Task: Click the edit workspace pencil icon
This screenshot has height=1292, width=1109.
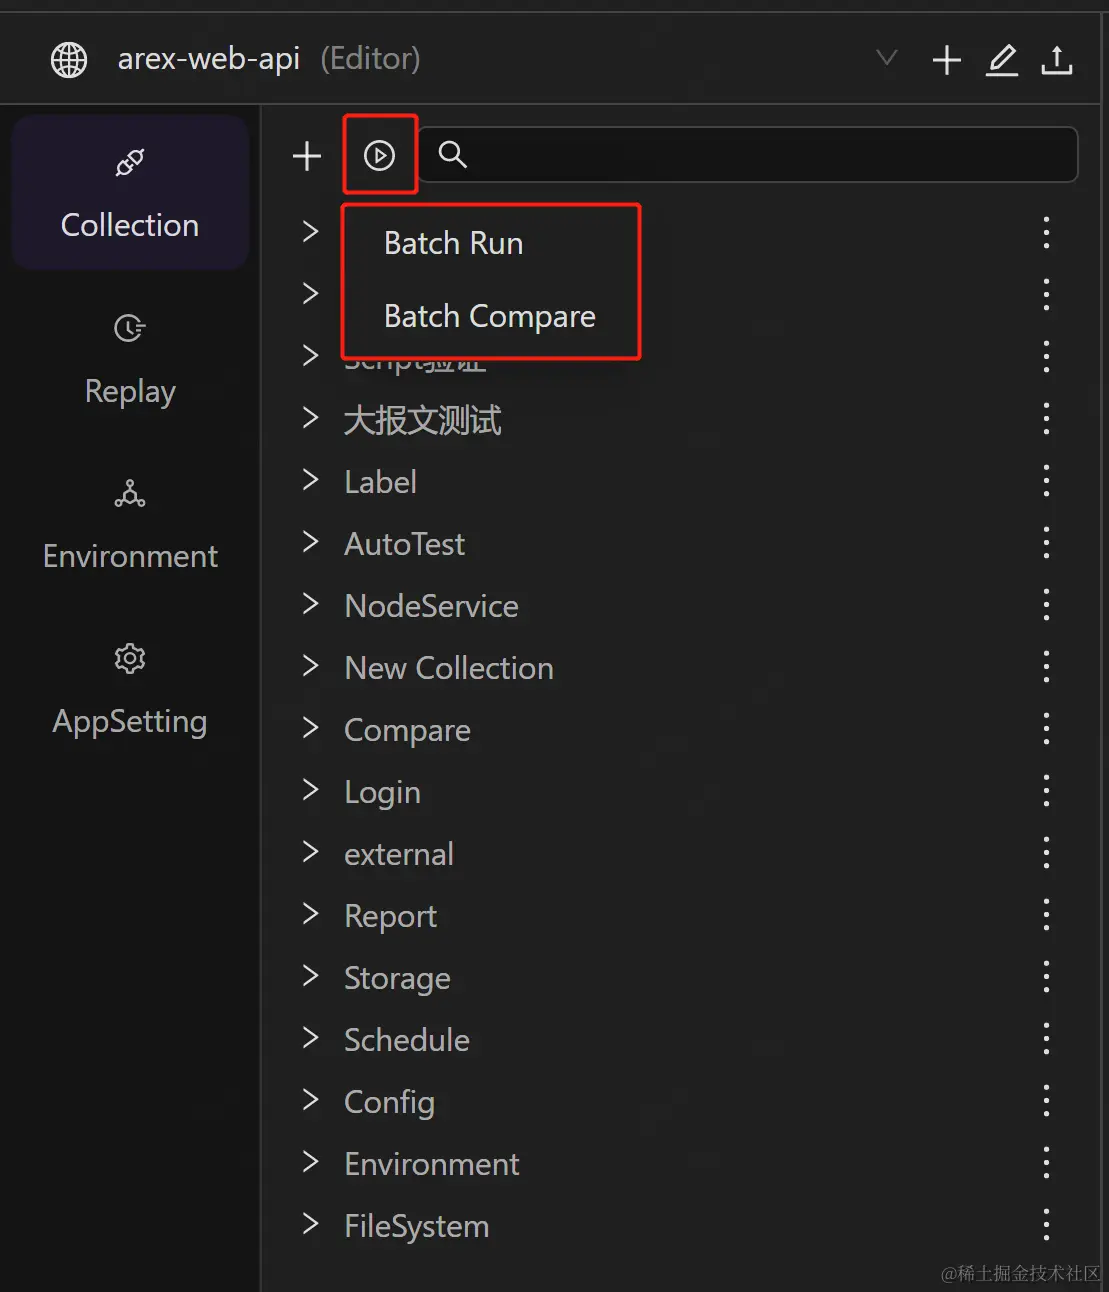Action: [x=1001, y=60]
